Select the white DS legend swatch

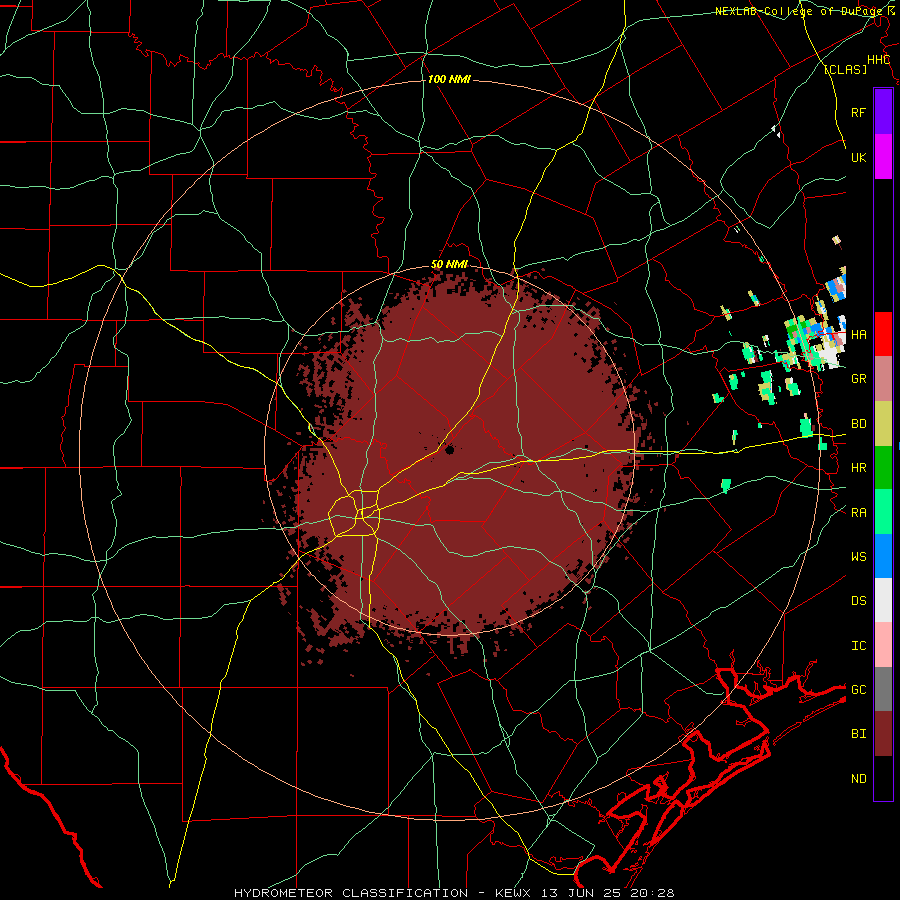pyautogui.click(x=883, y=600)
